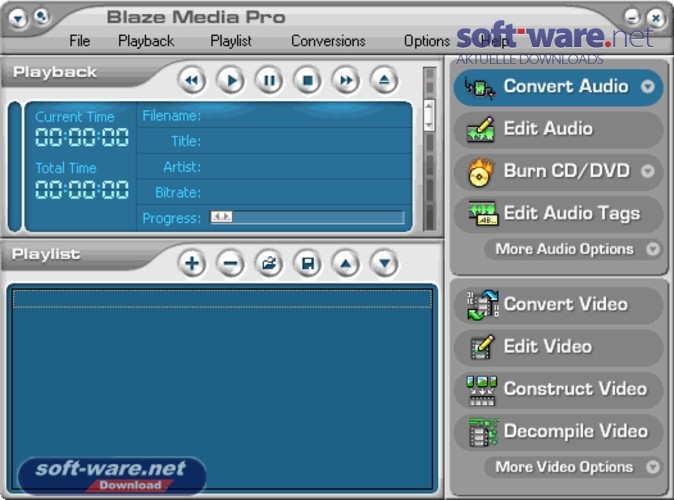Click More Video Options text
Screen dimensions: 674x500
point(564,467)
